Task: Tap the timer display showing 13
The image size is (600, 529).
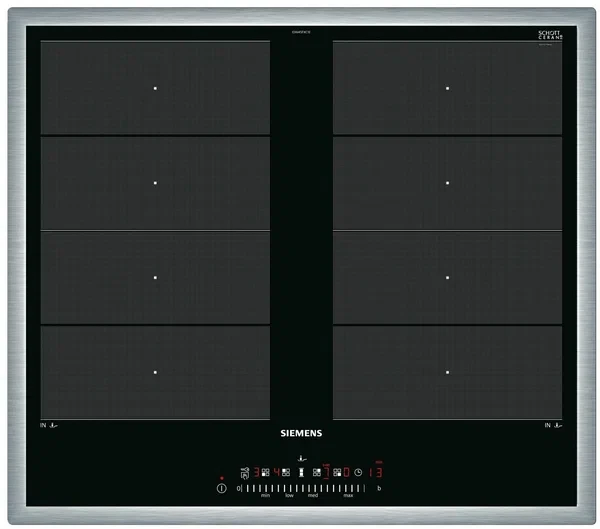Action: (376, 472)
